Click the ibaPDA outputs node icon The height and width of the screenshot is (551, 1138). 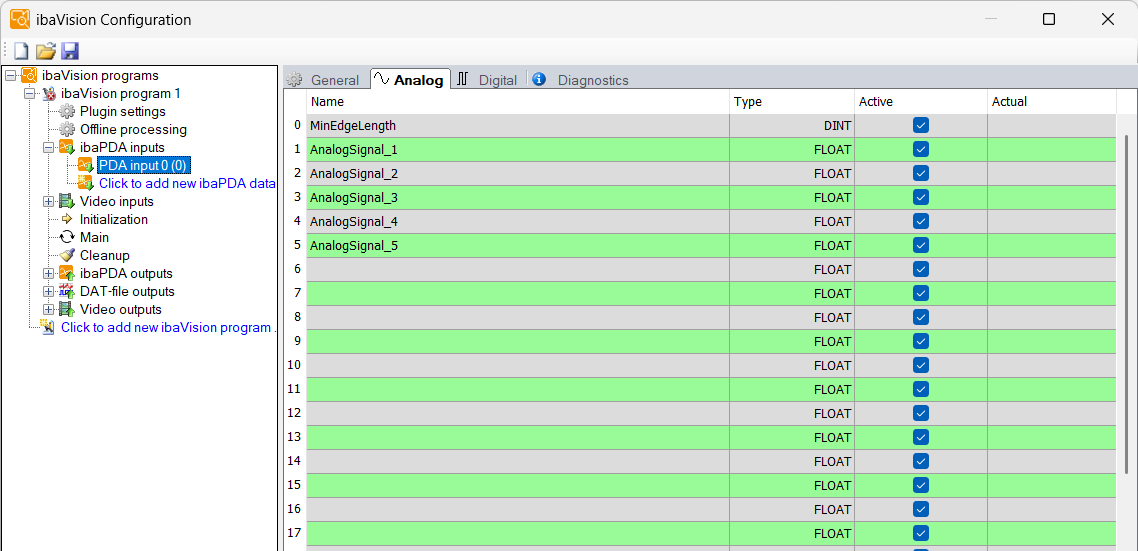coord(67,273)
